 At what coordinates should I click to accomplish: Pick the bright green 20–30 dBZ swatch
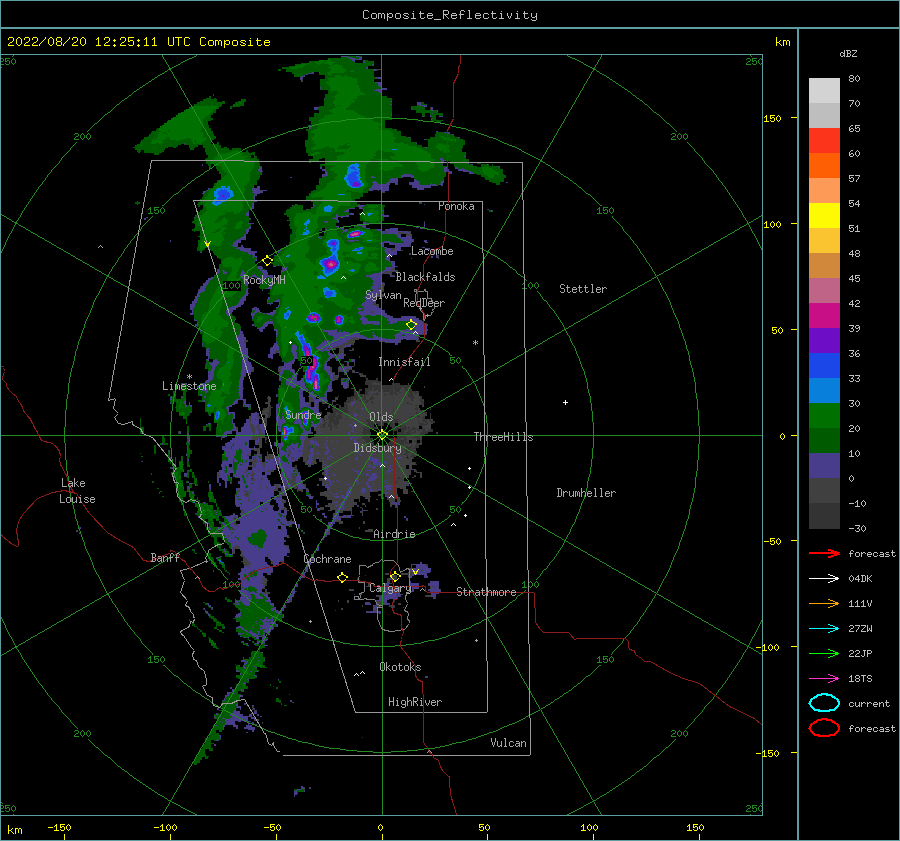824,415
